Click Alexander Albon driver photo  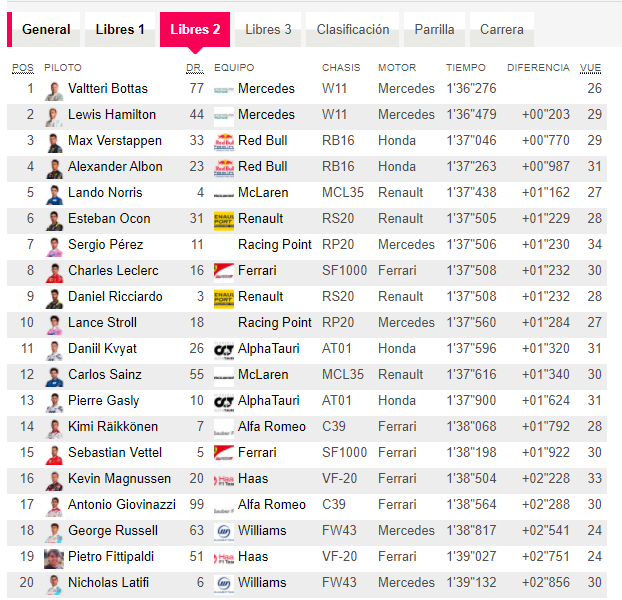click(x=54, y=169)
